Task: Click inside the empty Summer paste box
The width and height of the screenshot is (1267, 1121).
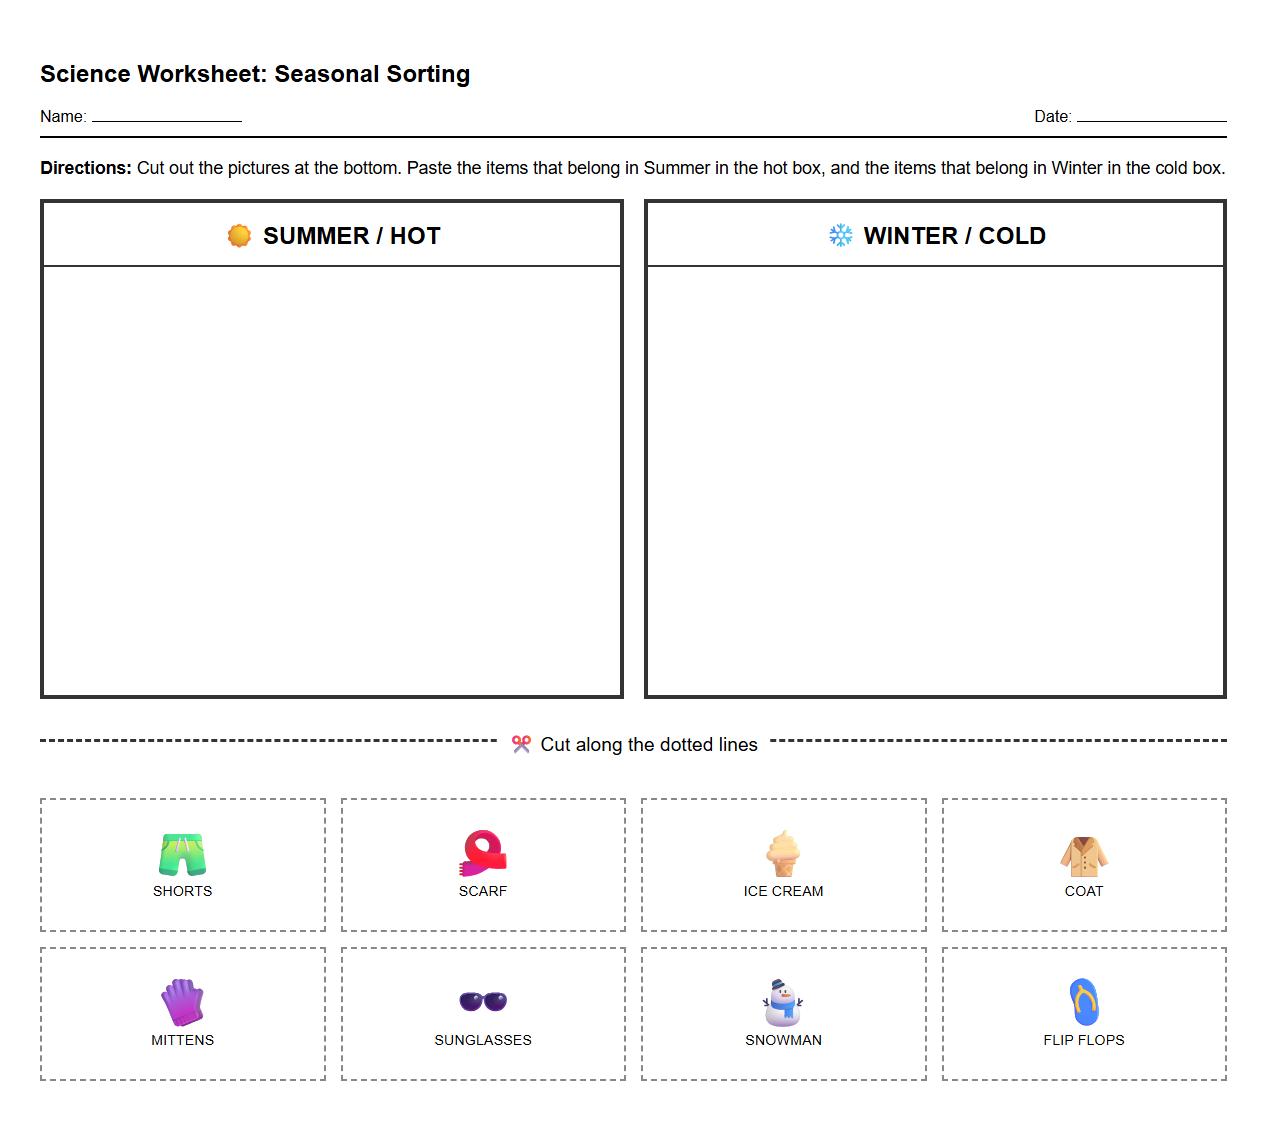Action: (332, 480)
